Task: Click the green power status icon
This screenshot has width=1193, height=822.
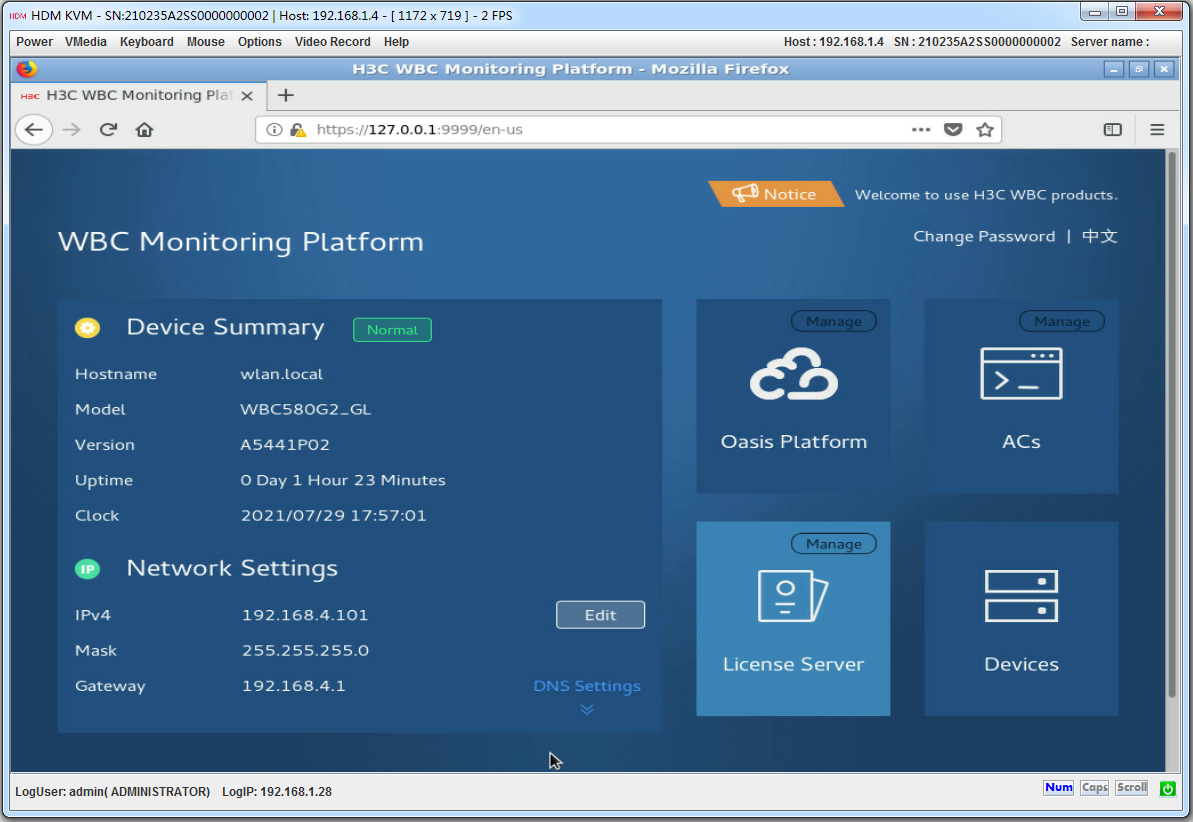Action: tap(1167, 789)
